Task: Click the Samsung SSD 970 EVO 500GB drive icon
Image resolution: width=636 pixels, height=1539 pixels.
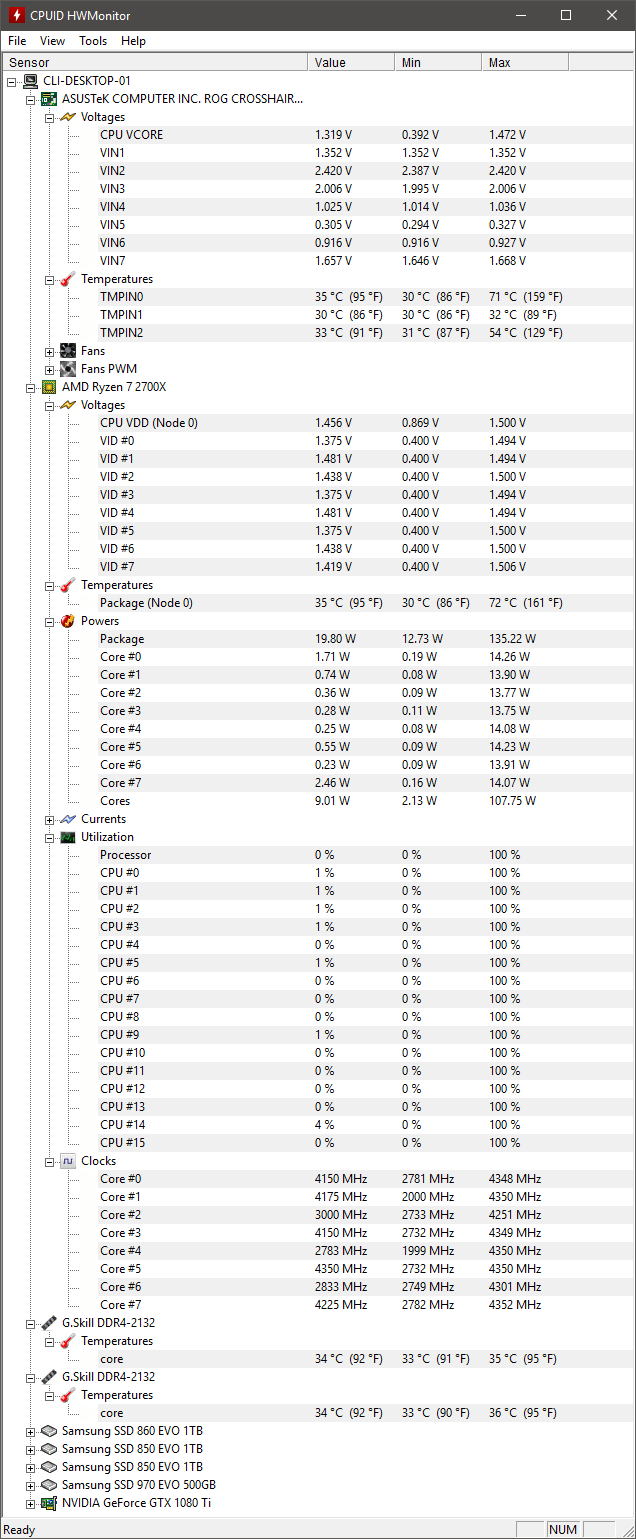Action: point(49,1485)
